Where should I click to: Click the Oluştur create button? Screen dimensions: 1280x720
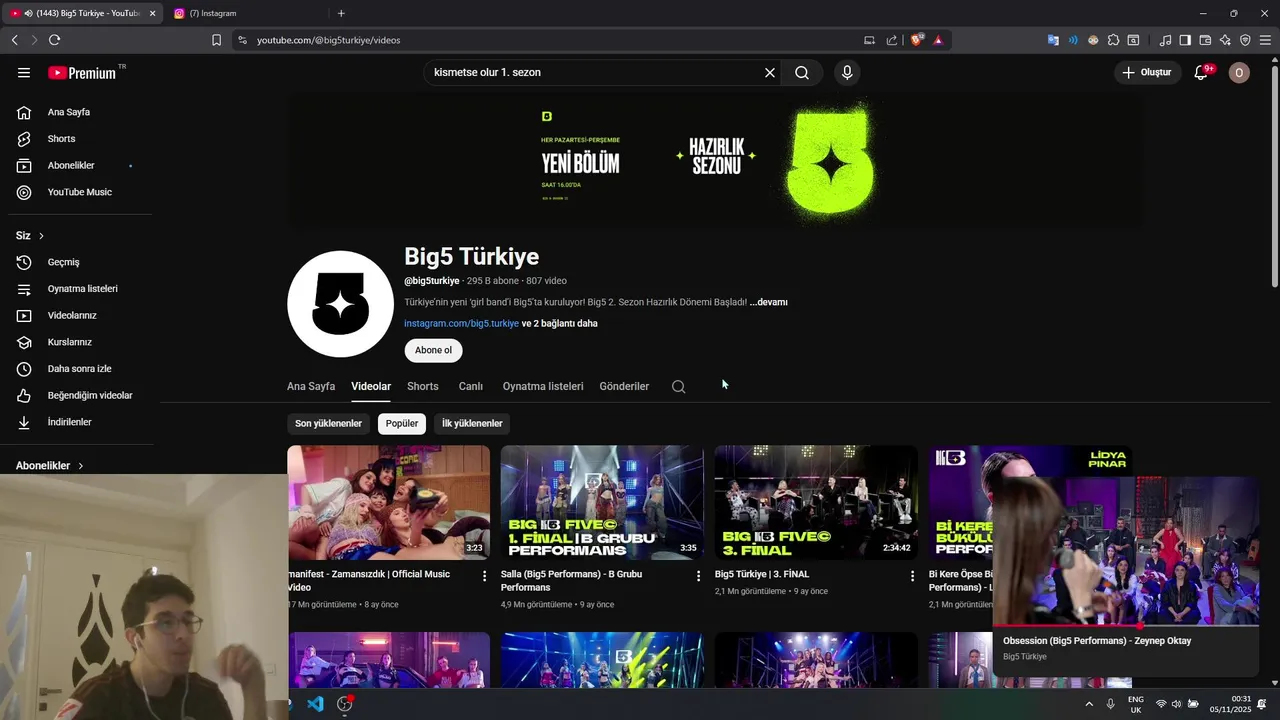point(1146,72)
